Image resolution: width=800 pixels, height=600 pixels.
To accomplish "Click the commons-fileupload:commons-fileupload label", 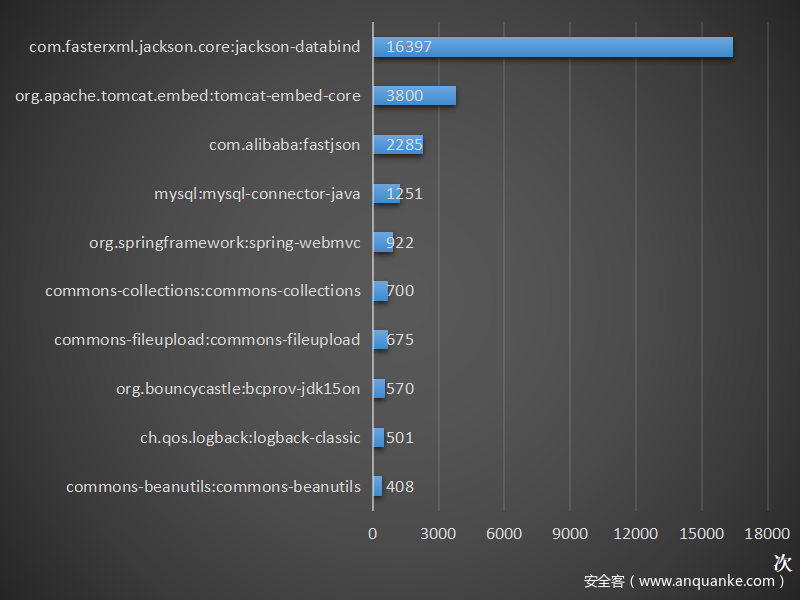I will click(207, 340).
